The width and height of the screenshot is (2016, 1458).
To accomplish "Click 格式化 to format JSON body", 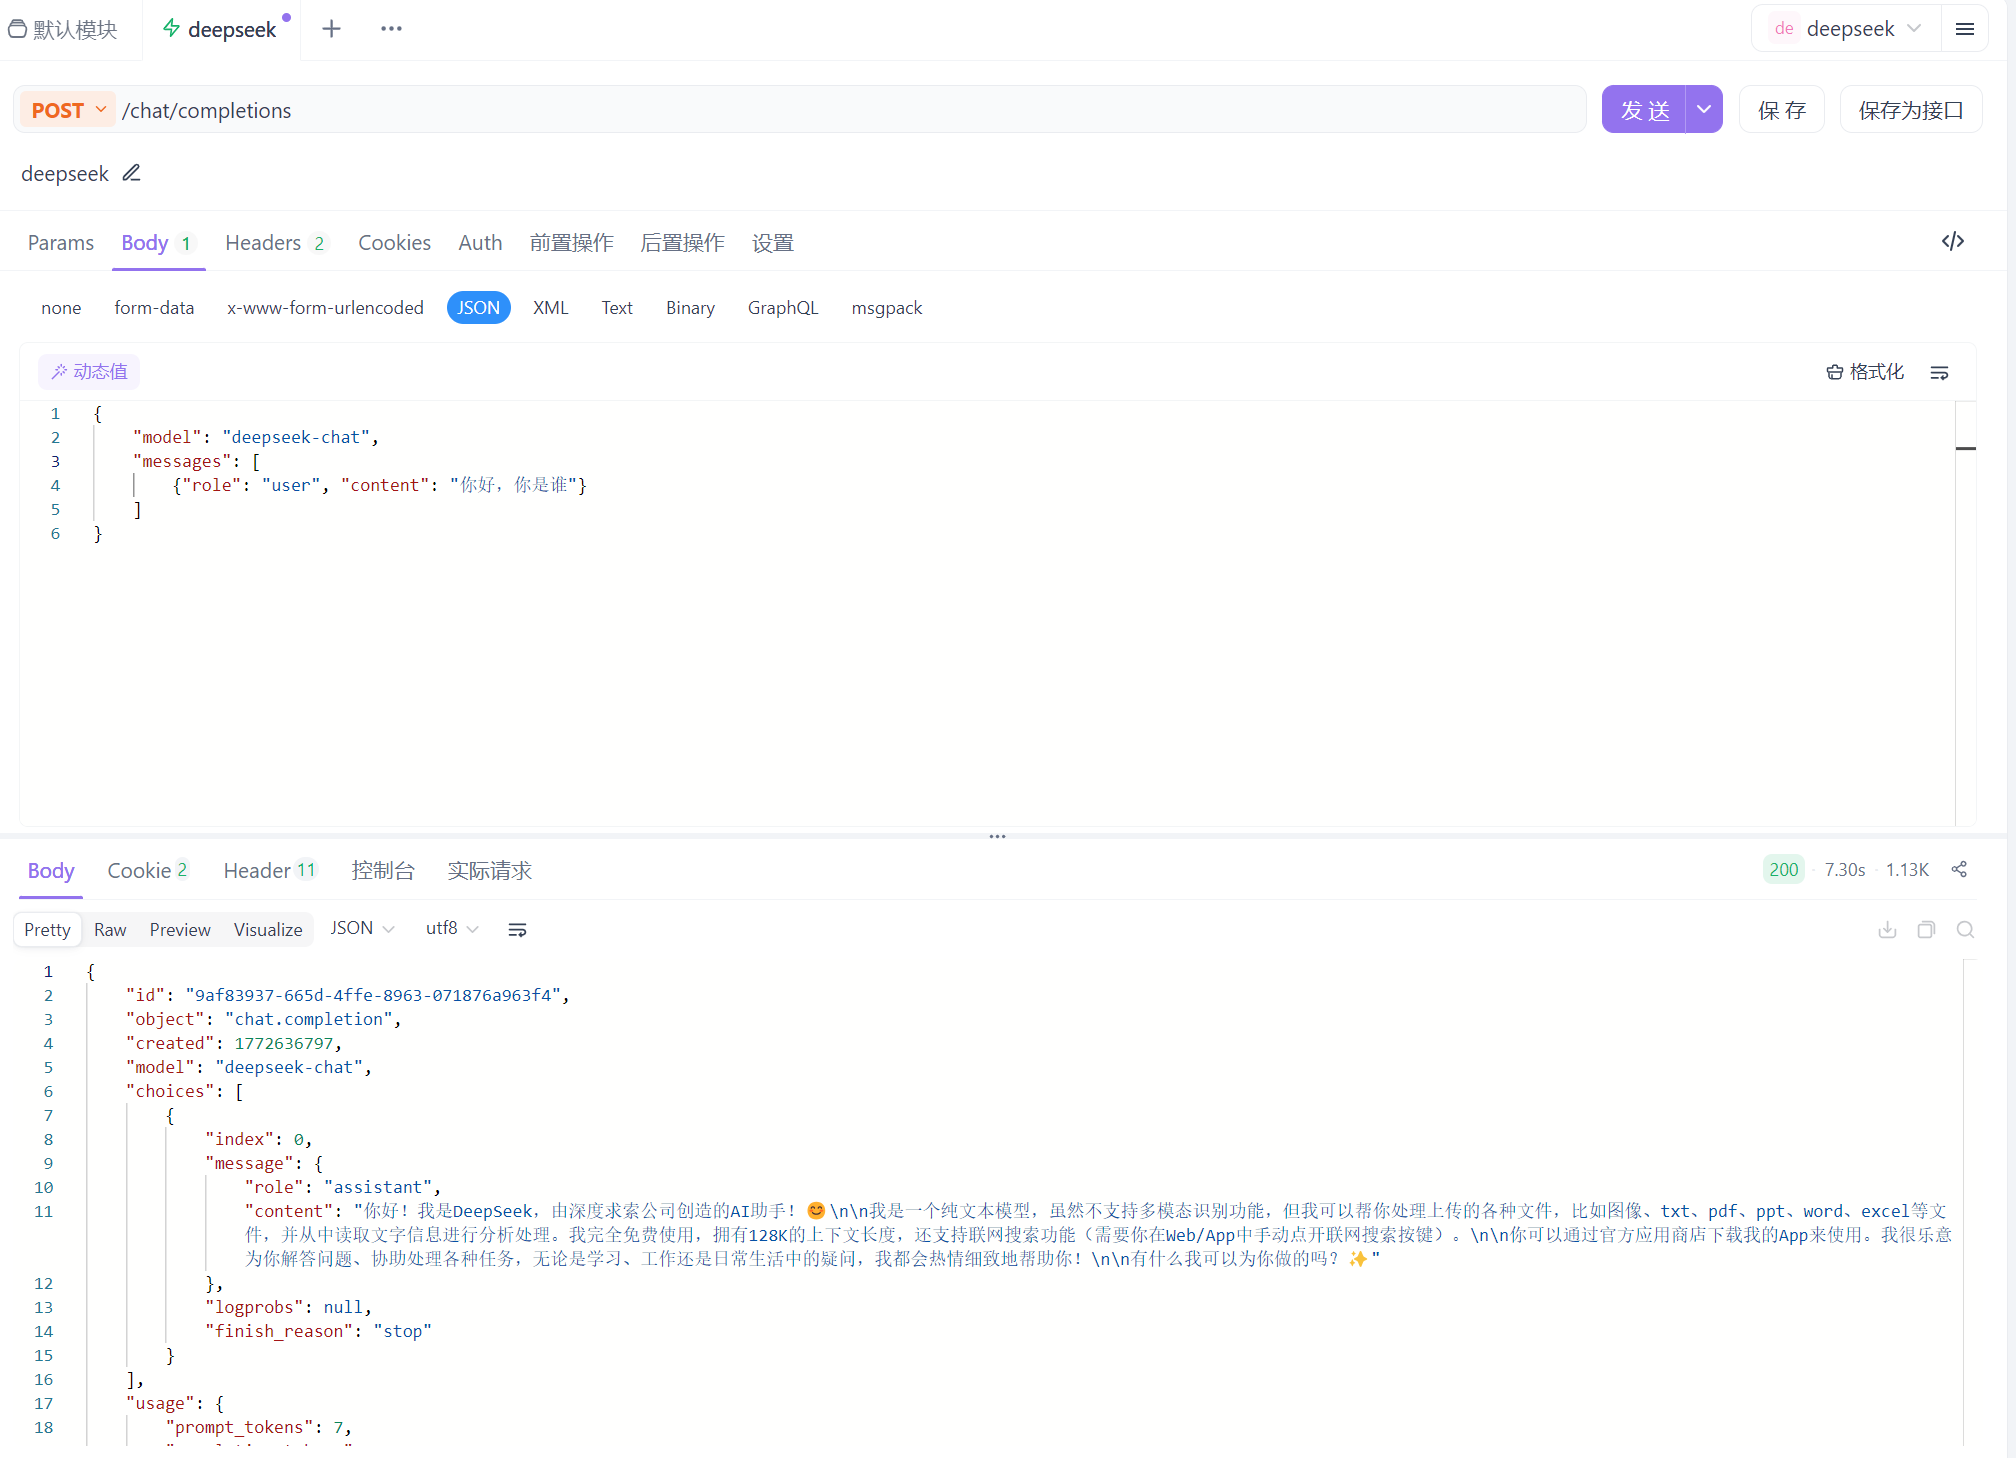I will pyautogui.click(x=1864, y=372).
